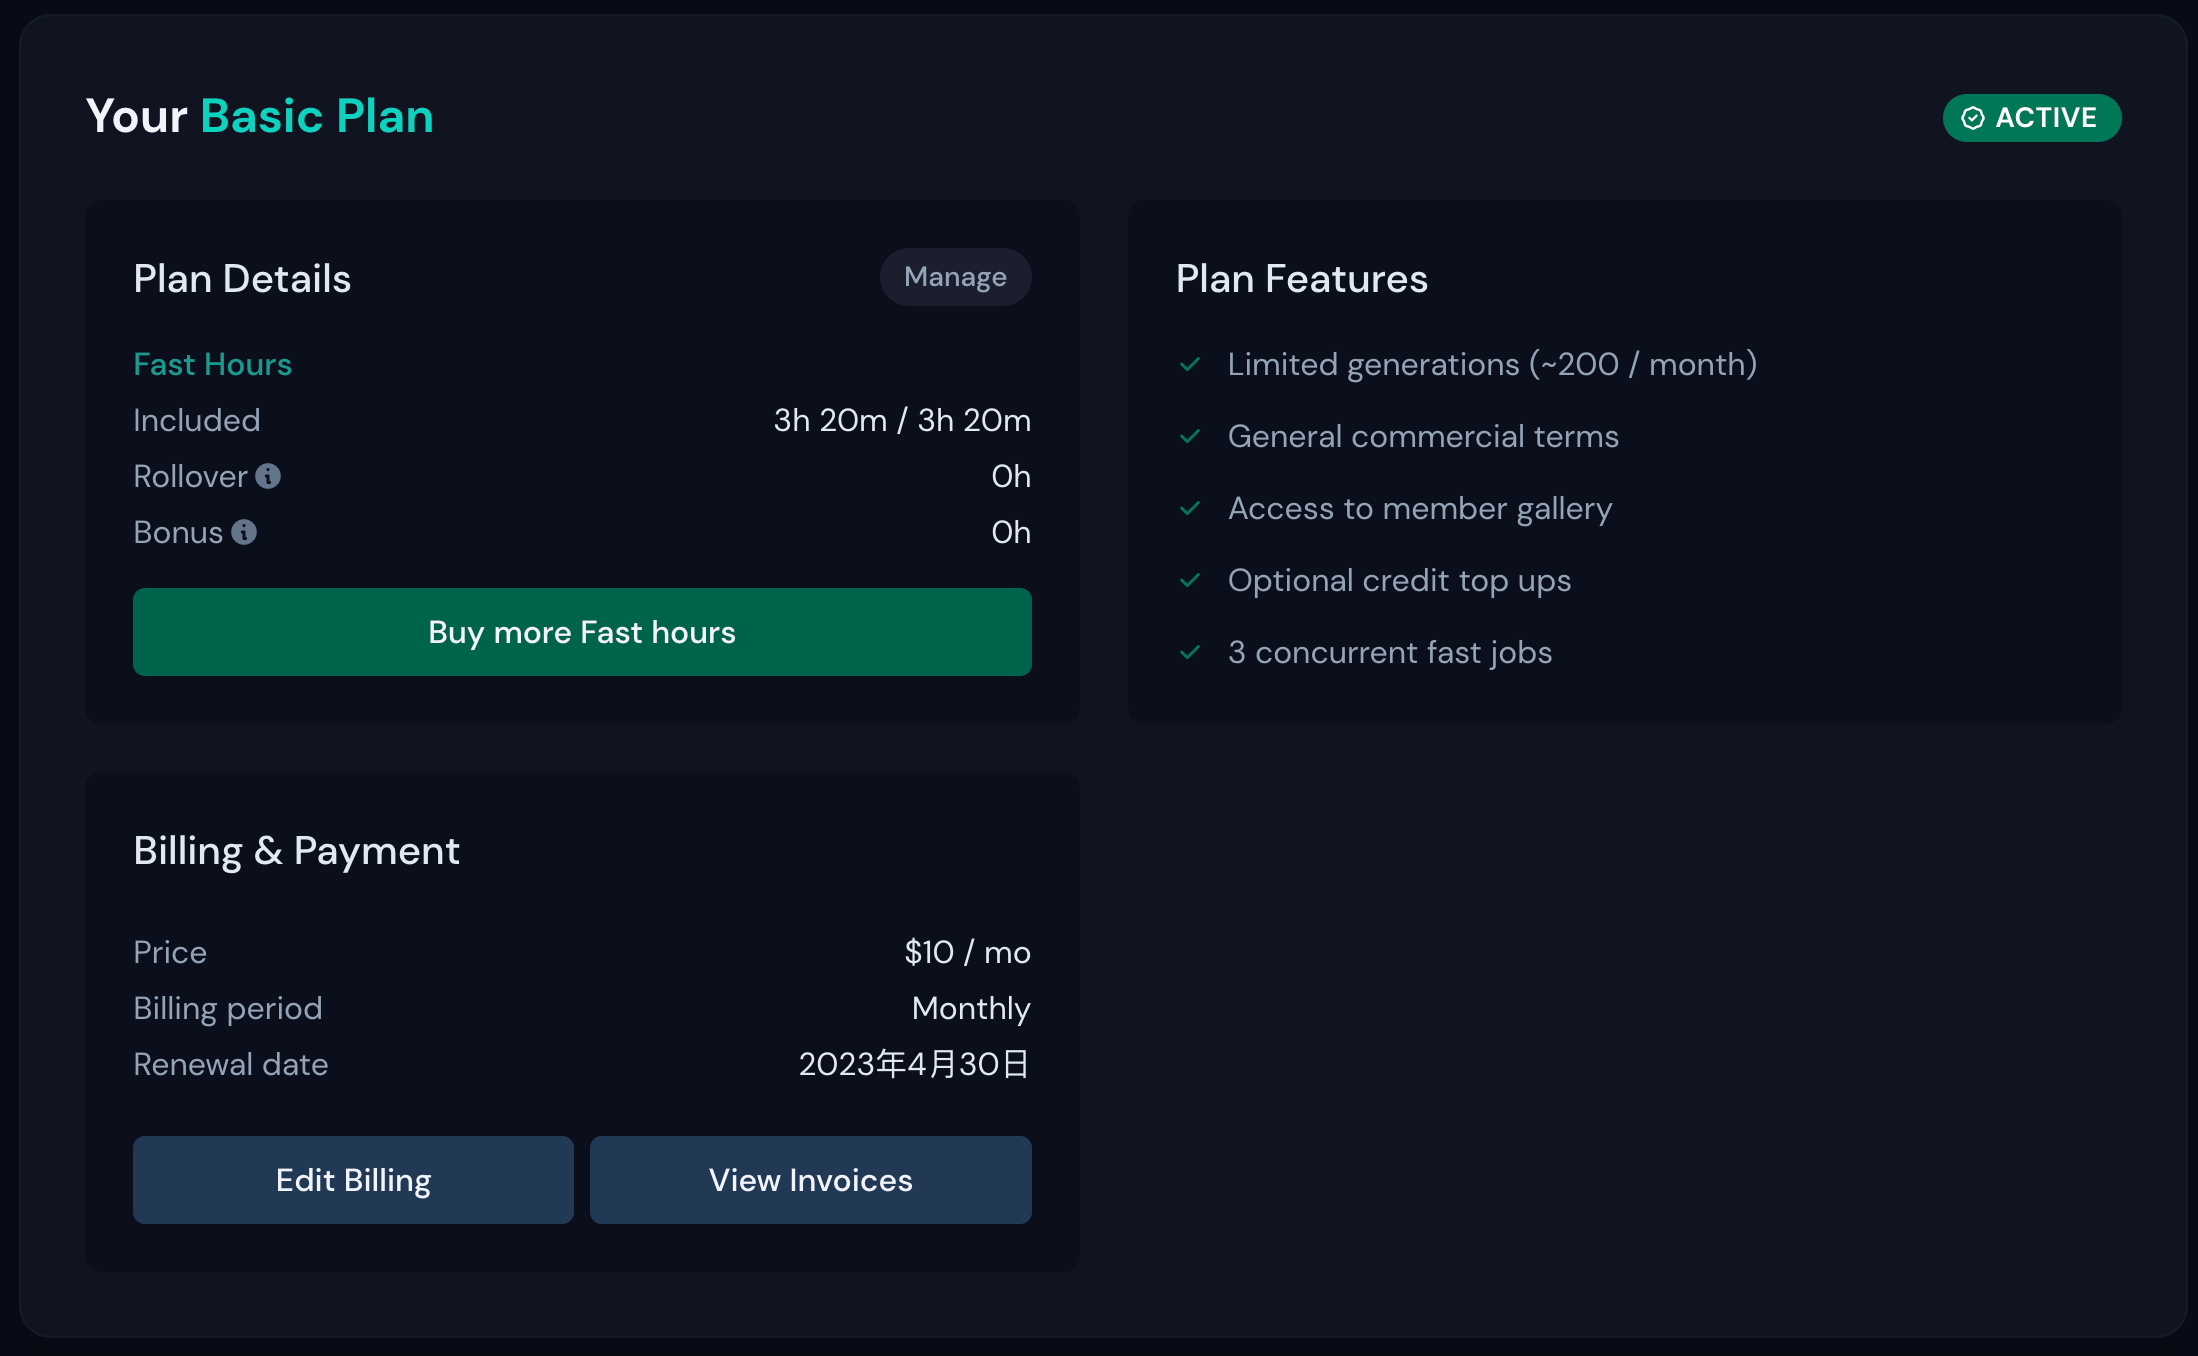Image resolution: width=2198 pixels, height=1356 pixels.
Task: Open the Manage plan button
Action: tap(955, 277)
